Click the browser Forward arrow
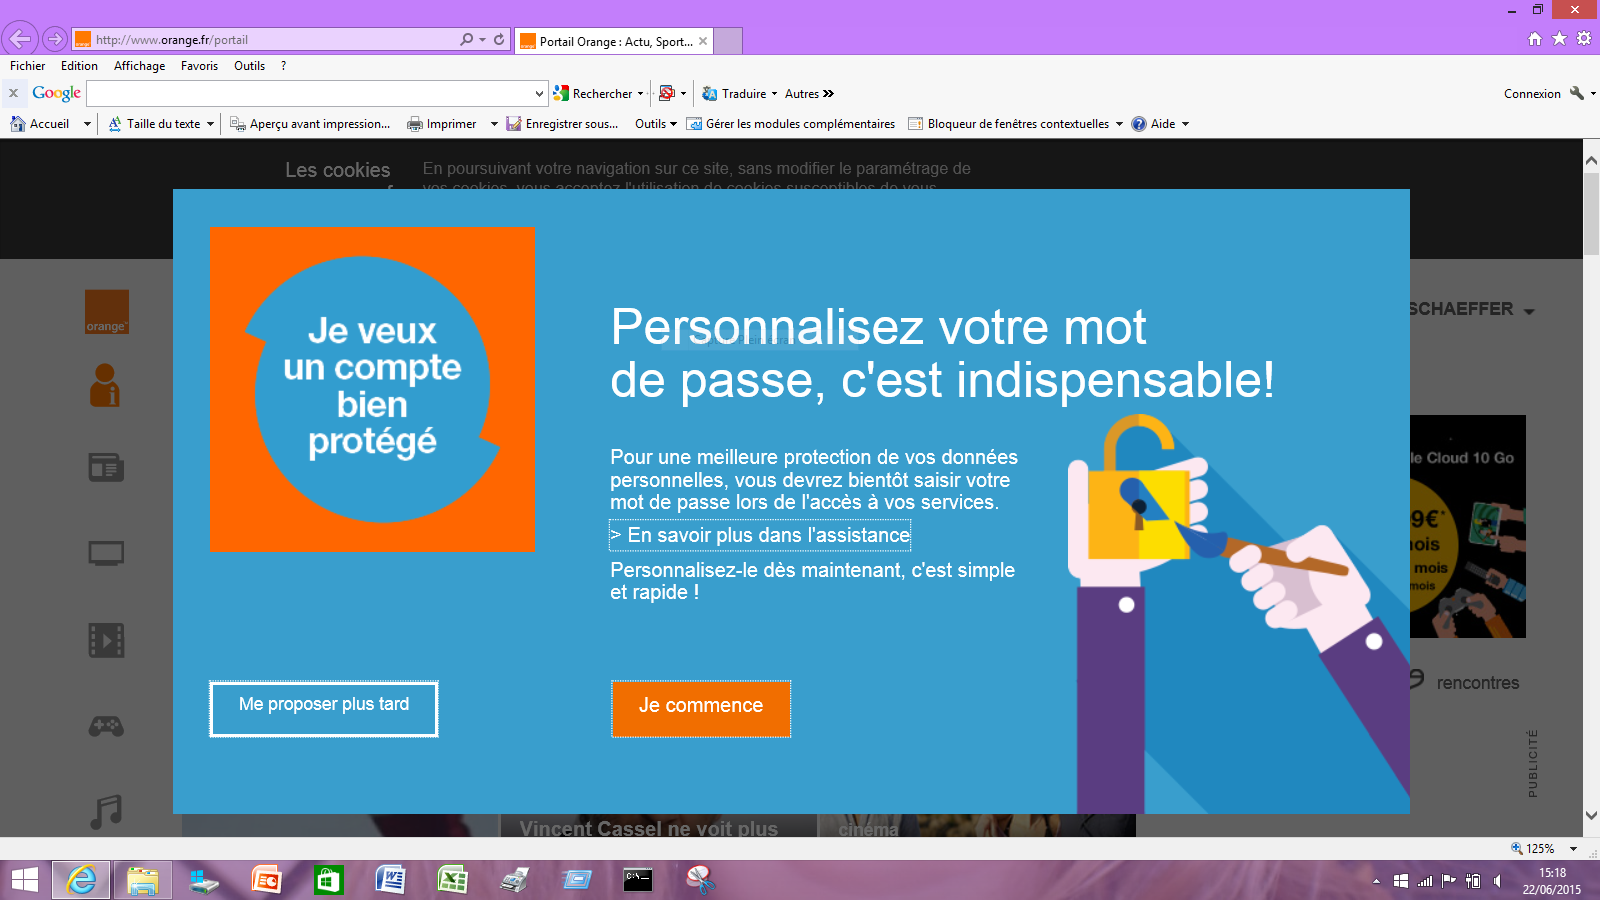 [55, 40]
